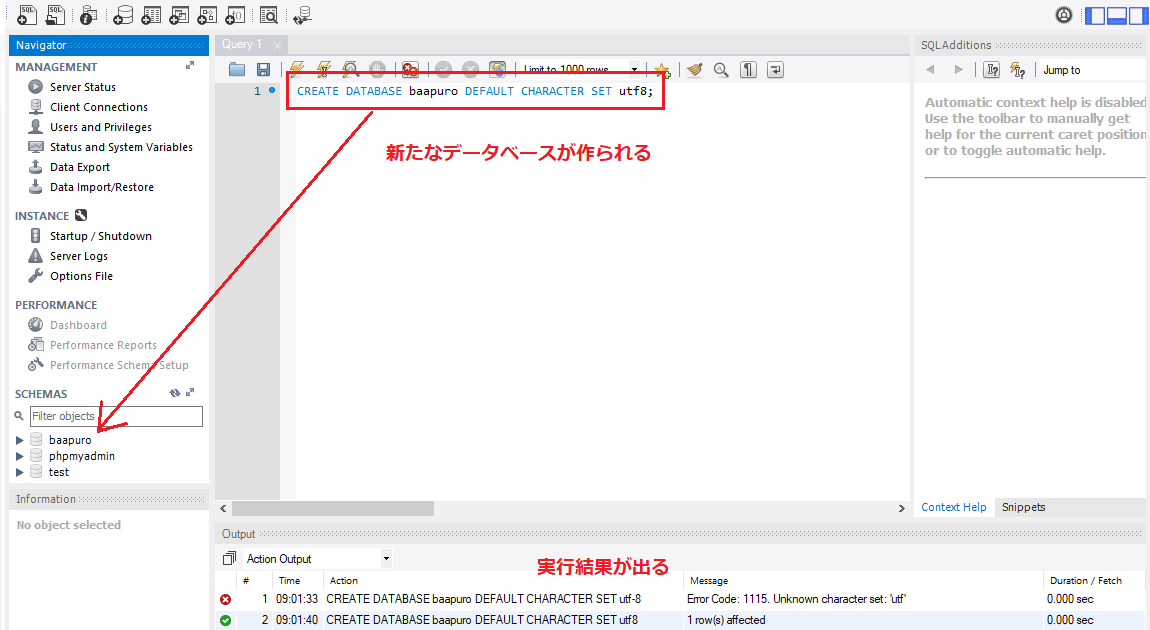
Task: Open Options File
Action: [81, 276]
